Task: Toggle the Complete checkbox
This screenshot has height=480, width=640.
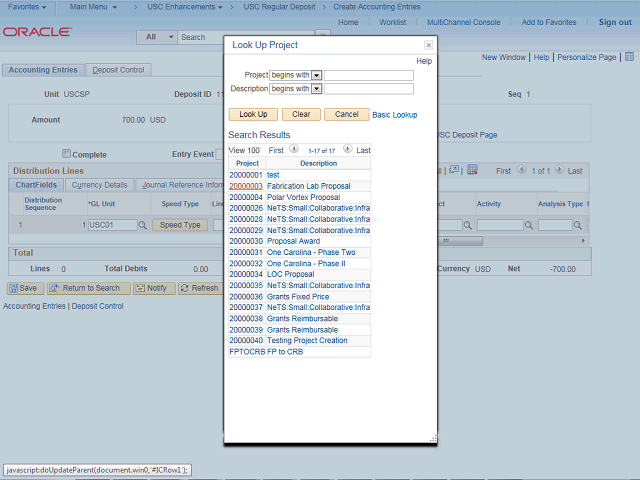Action: 66,153
